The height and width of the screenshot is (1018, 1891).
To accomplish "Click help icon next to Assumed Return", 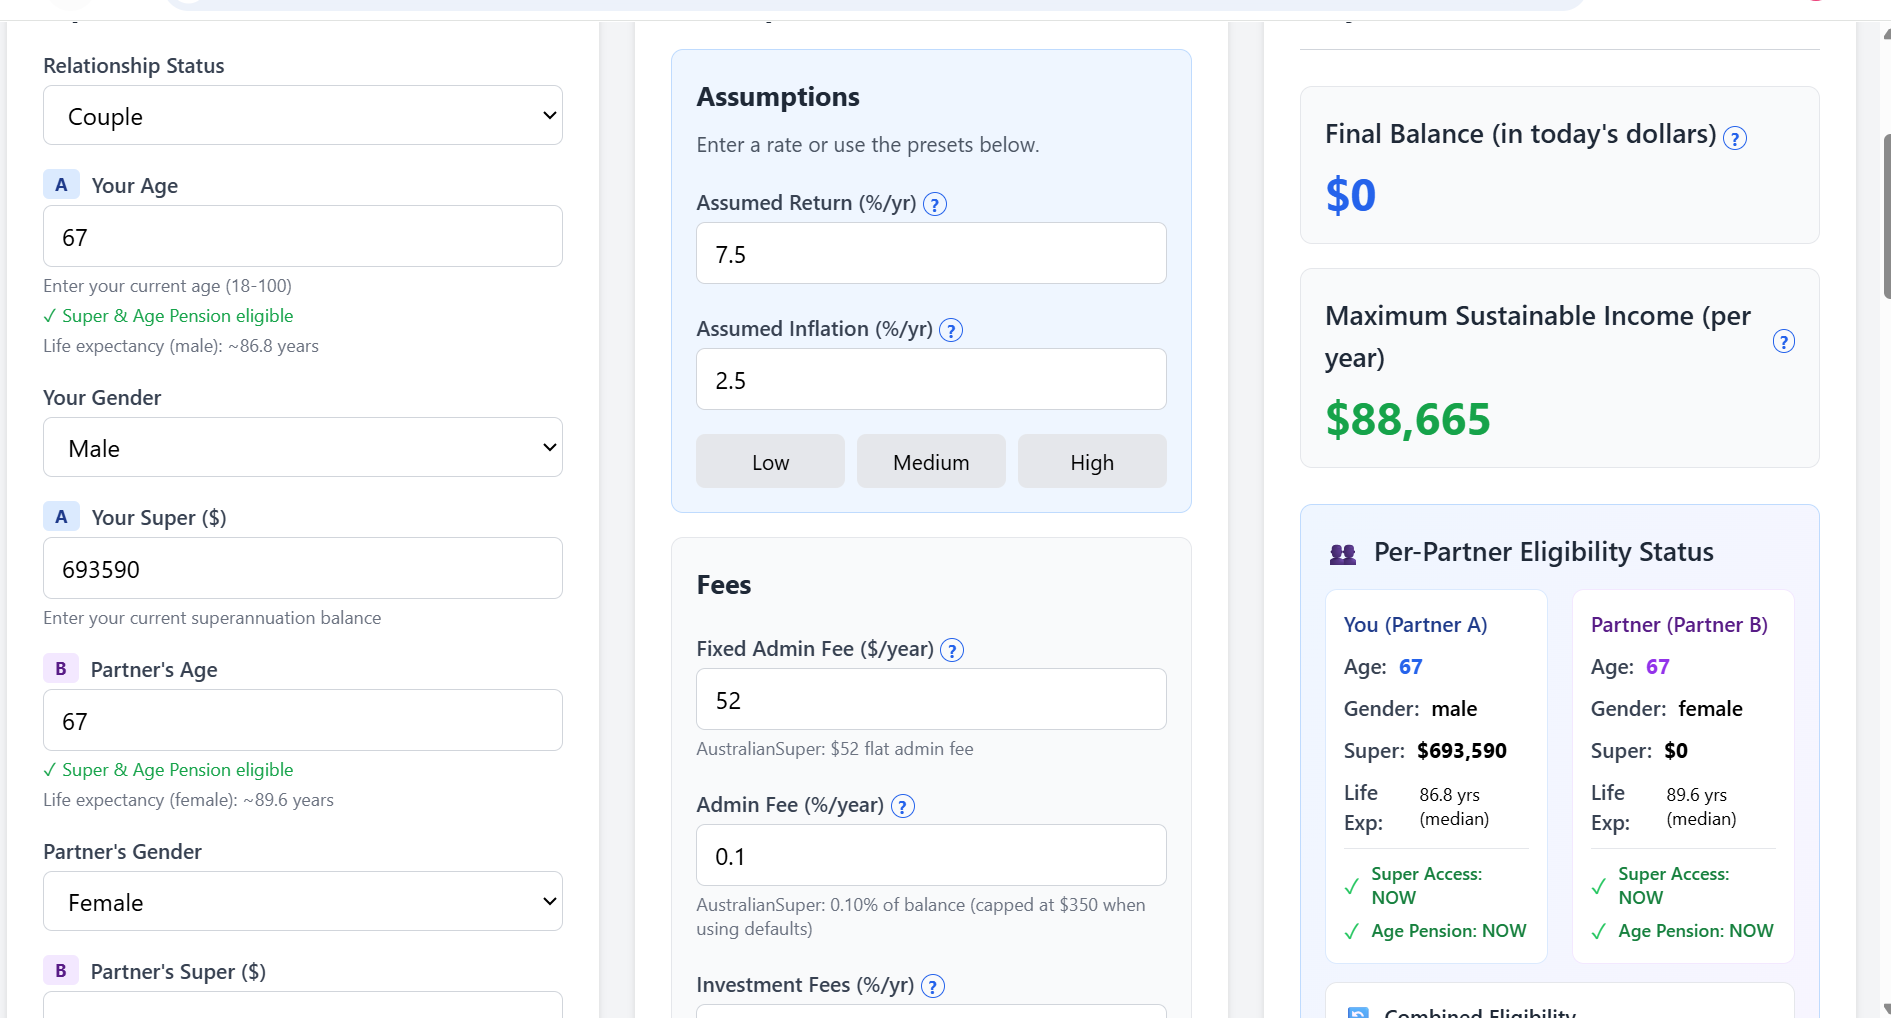I will pos(934,204).
